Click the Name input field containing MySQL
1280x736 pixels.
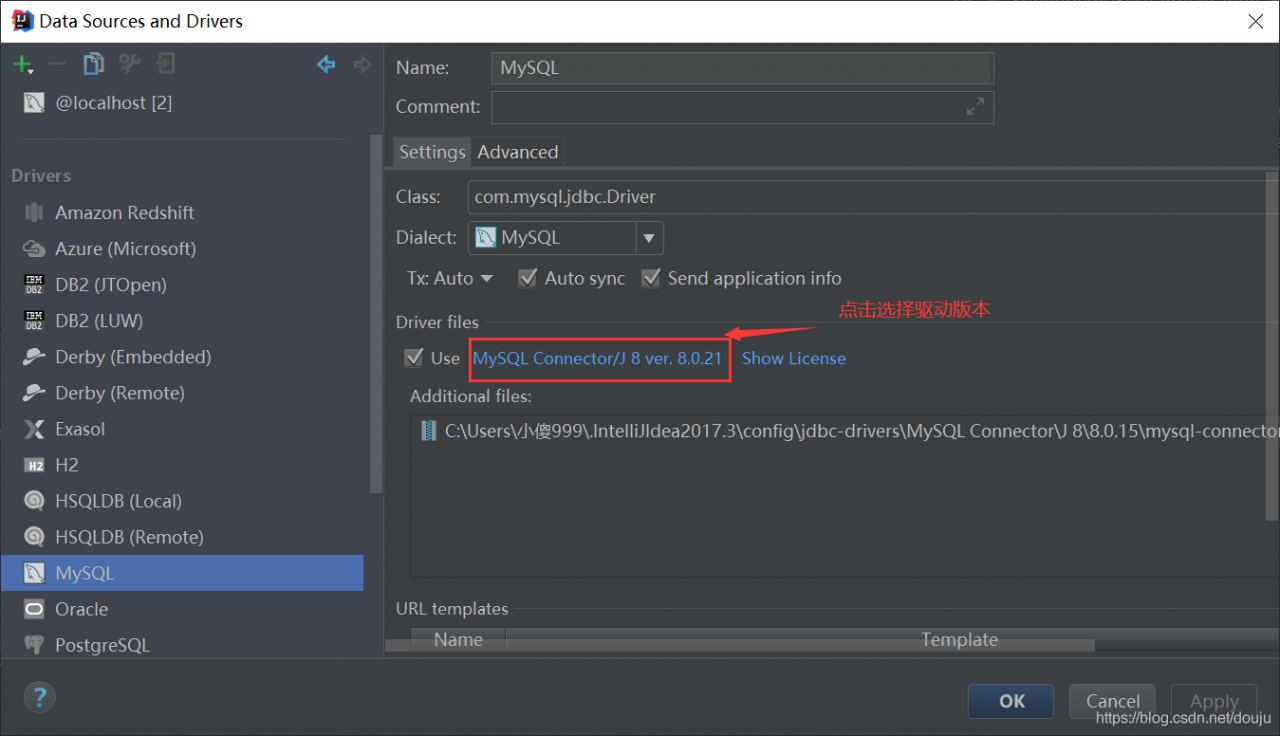tap(742, 68)
